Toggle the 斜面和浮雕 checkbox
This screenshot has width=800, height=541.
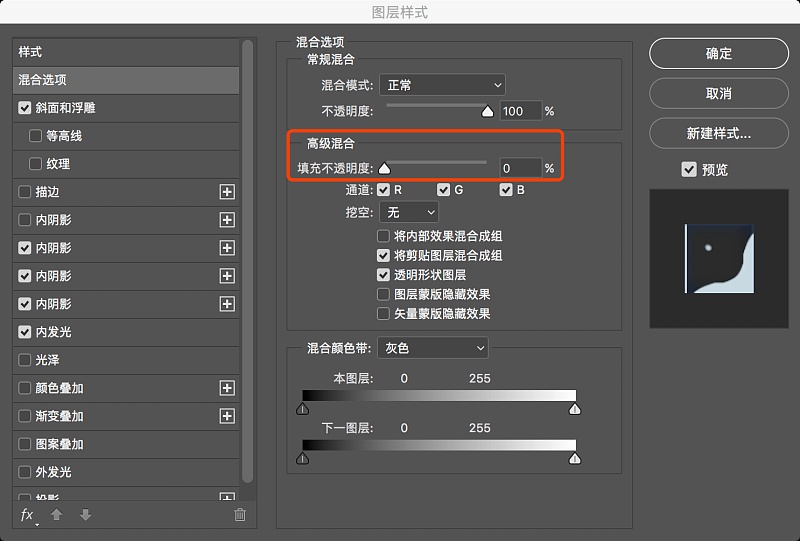[24, 108]
